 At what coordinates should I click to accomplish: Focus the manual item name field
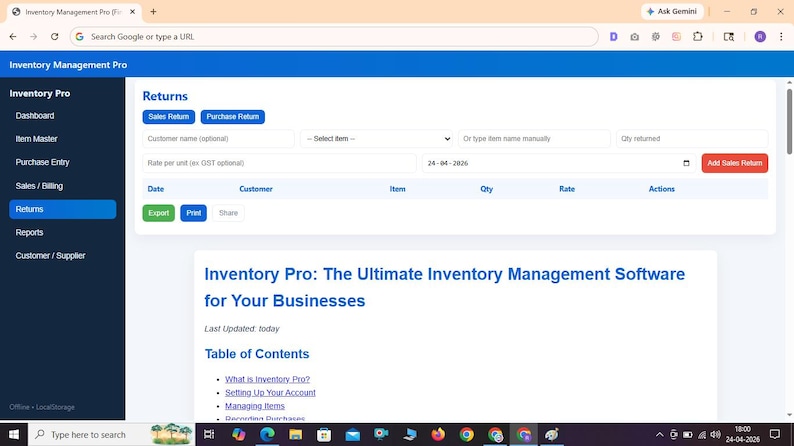pos(534,139)
